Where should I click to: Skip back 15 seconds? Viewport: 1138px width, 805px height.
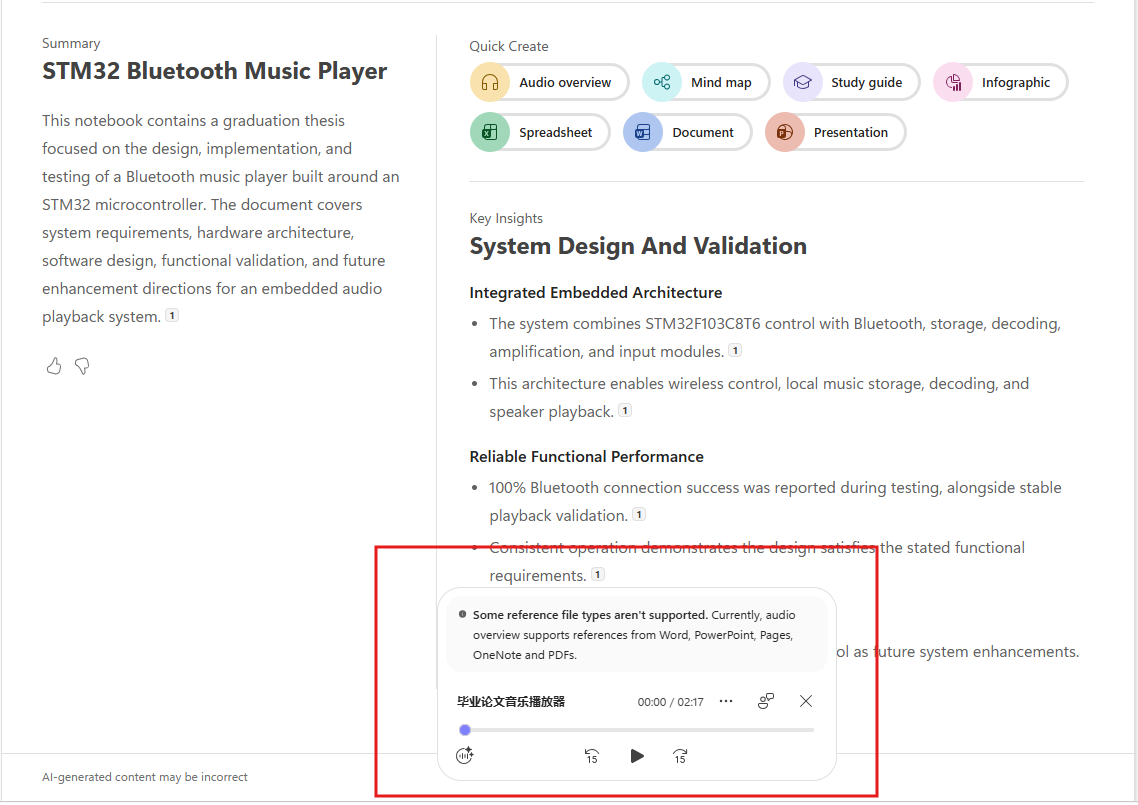pyautogui.click(x=591, y=756)
